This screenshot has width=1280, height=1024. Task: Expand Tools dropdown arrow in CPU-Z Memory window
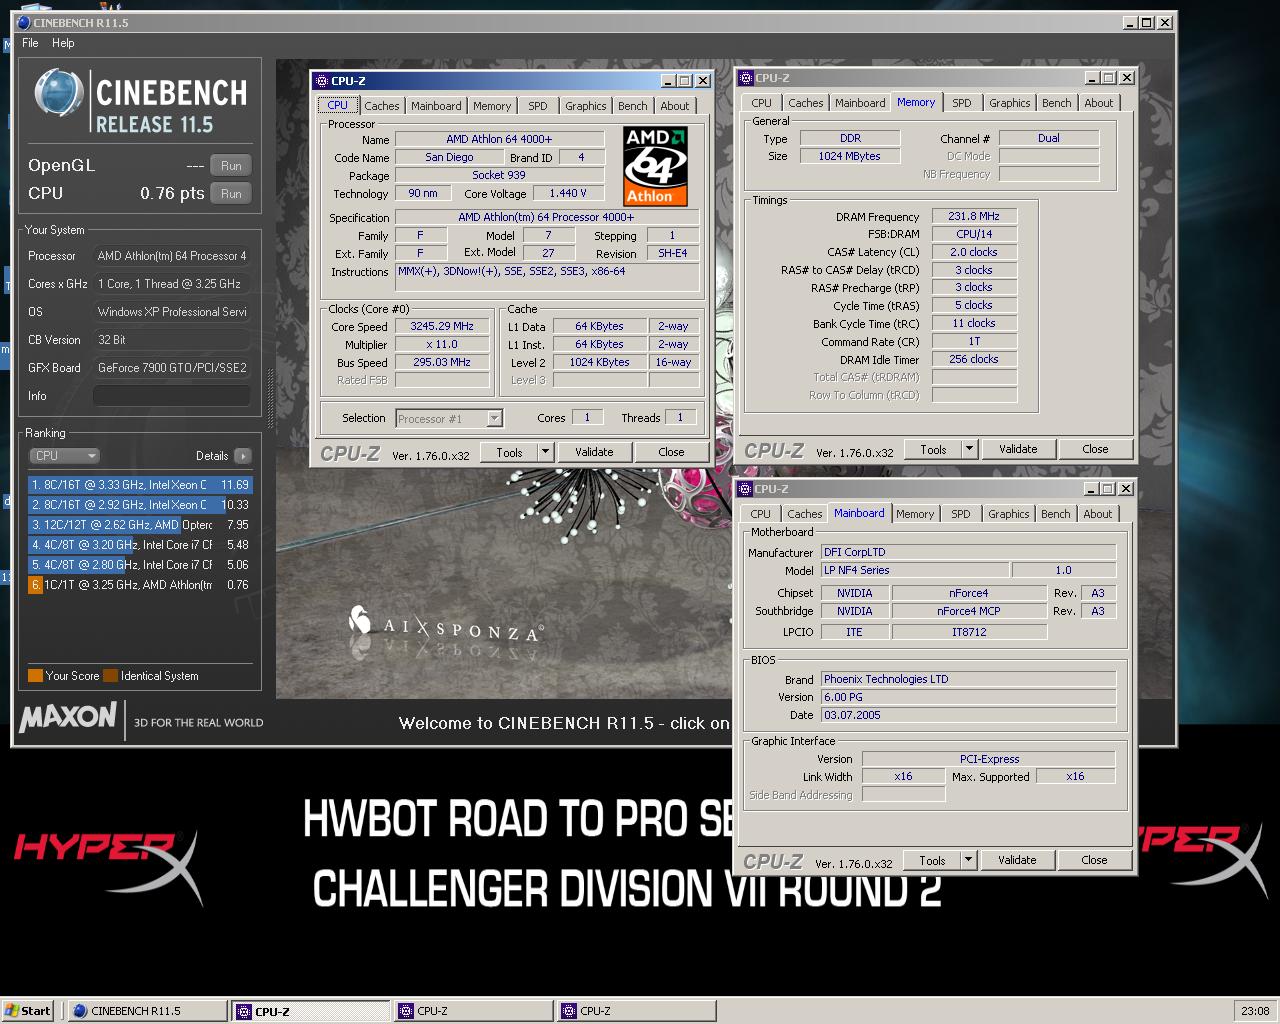pyautogui.click(x=970, y=449)
